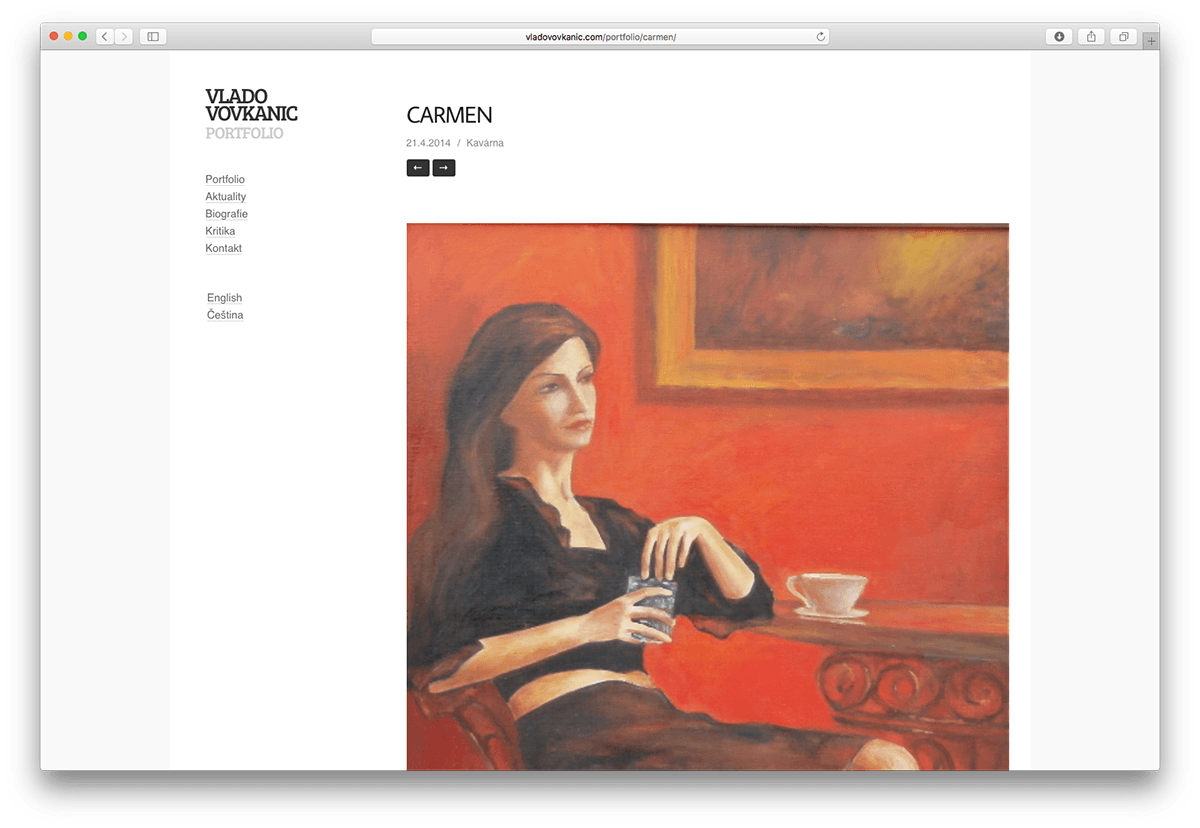
Task: Click the Kavárna category link
Action: pos(485,143)
